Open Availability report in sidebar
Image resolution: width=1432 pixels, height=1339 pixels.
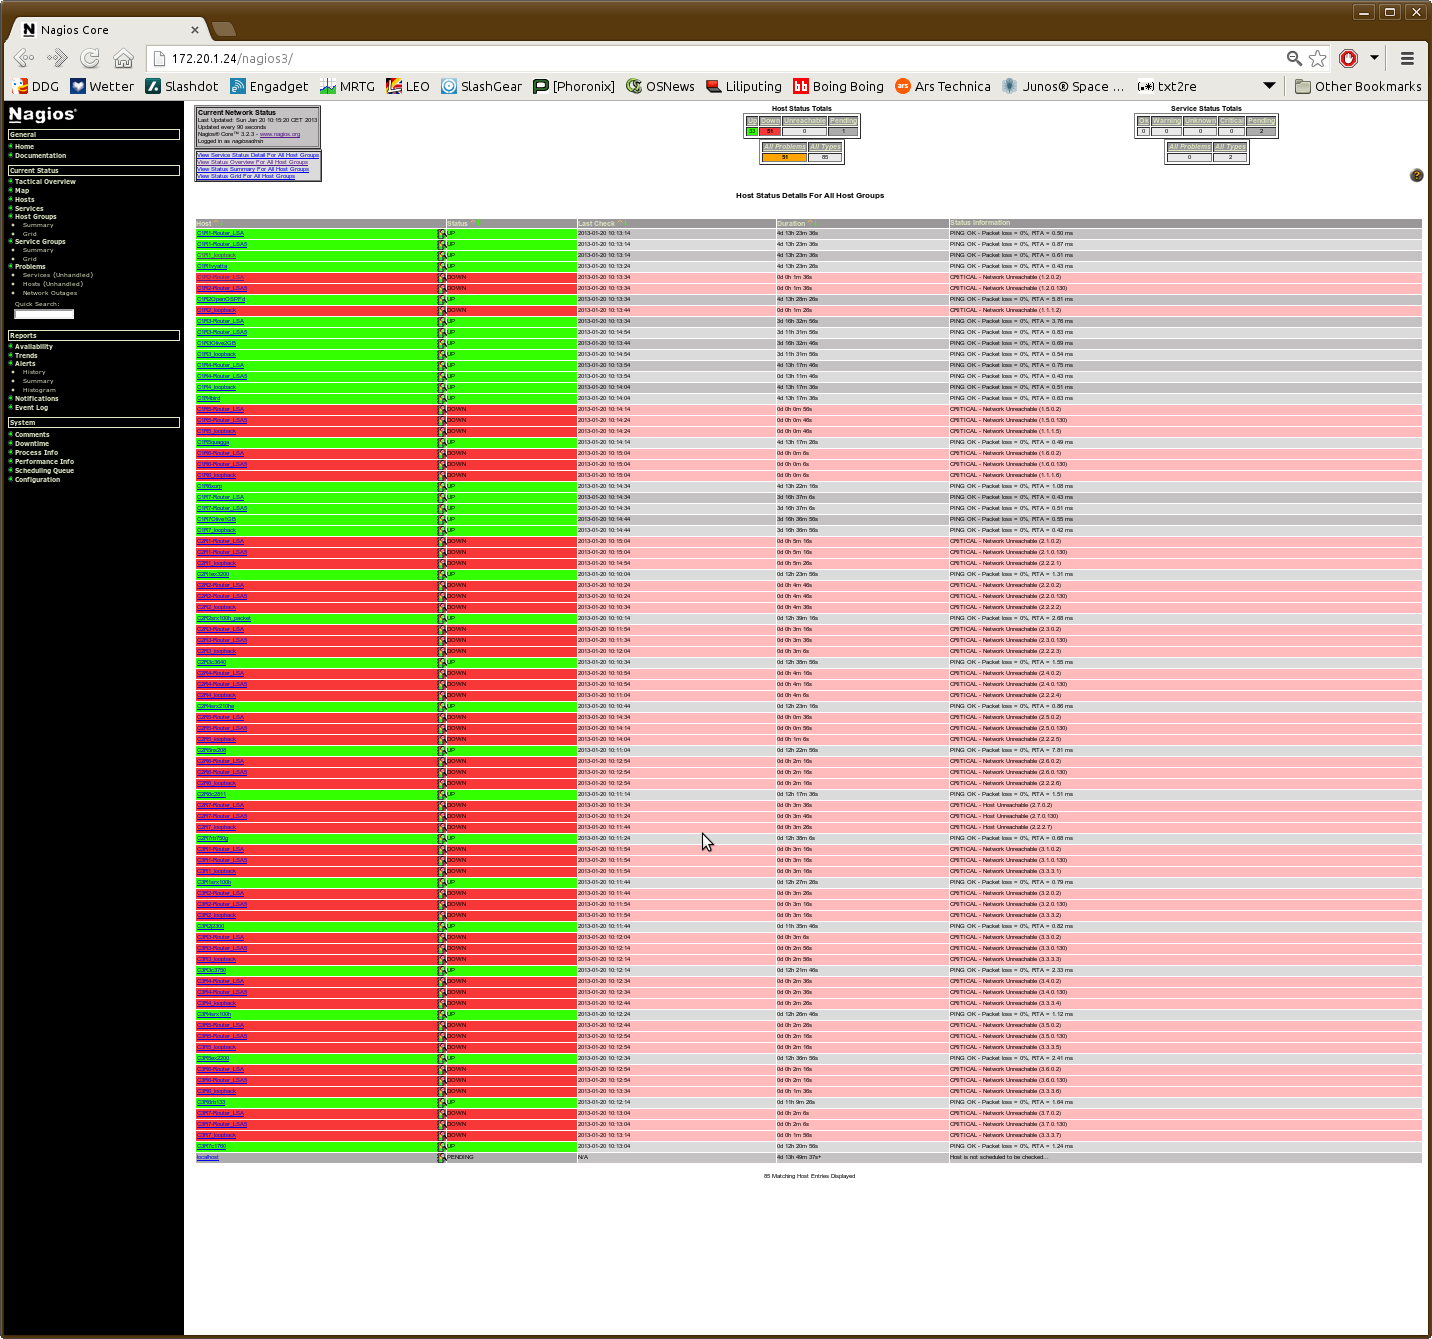[x=34, y=347]
